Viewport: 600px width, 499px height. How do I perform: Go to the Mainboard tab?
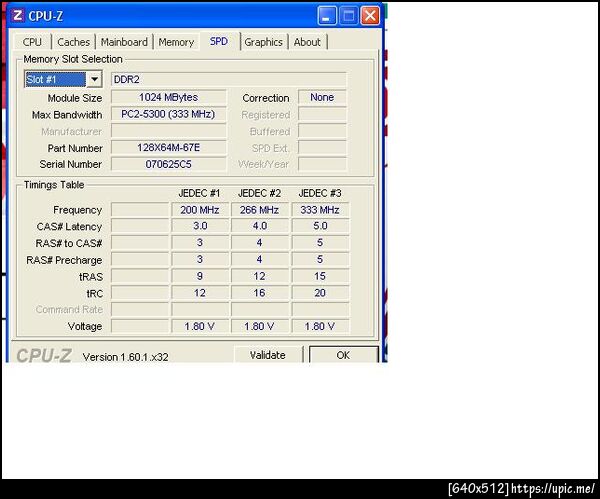[124, 42]
